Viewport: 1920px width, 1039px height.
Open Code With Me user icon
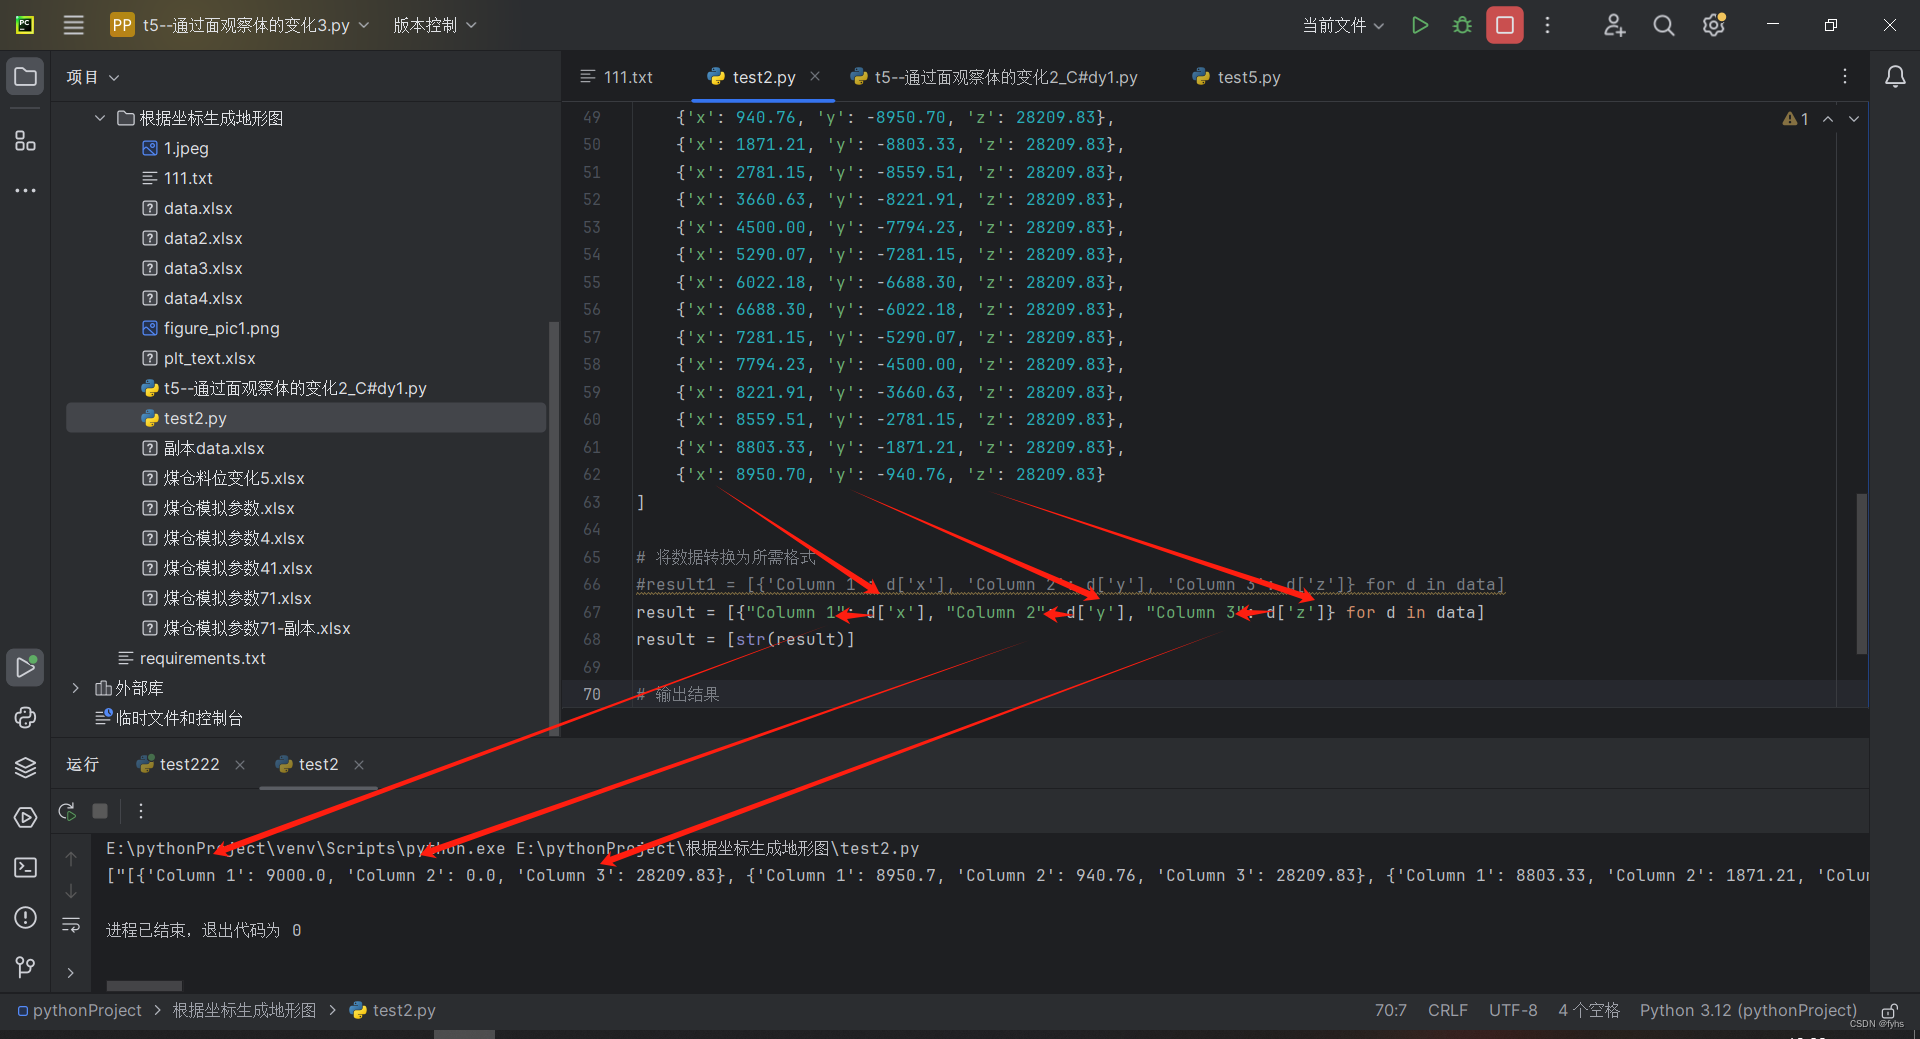click(x=1614, y=25)
